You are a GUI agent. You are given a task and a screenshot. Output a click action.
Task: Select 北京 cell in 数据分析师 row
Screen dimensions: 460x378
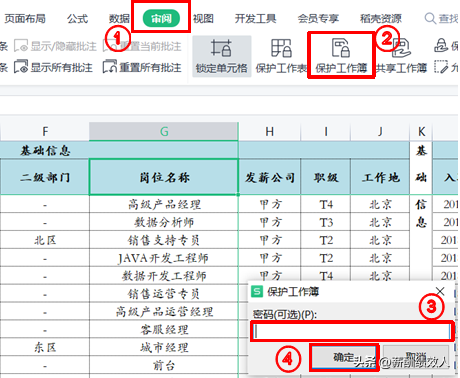pos(380,222)
